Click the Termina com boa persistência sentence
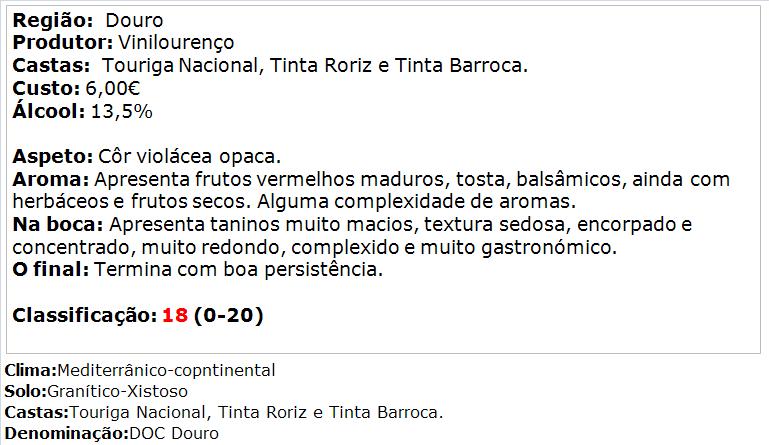 (x=238, y=270)
